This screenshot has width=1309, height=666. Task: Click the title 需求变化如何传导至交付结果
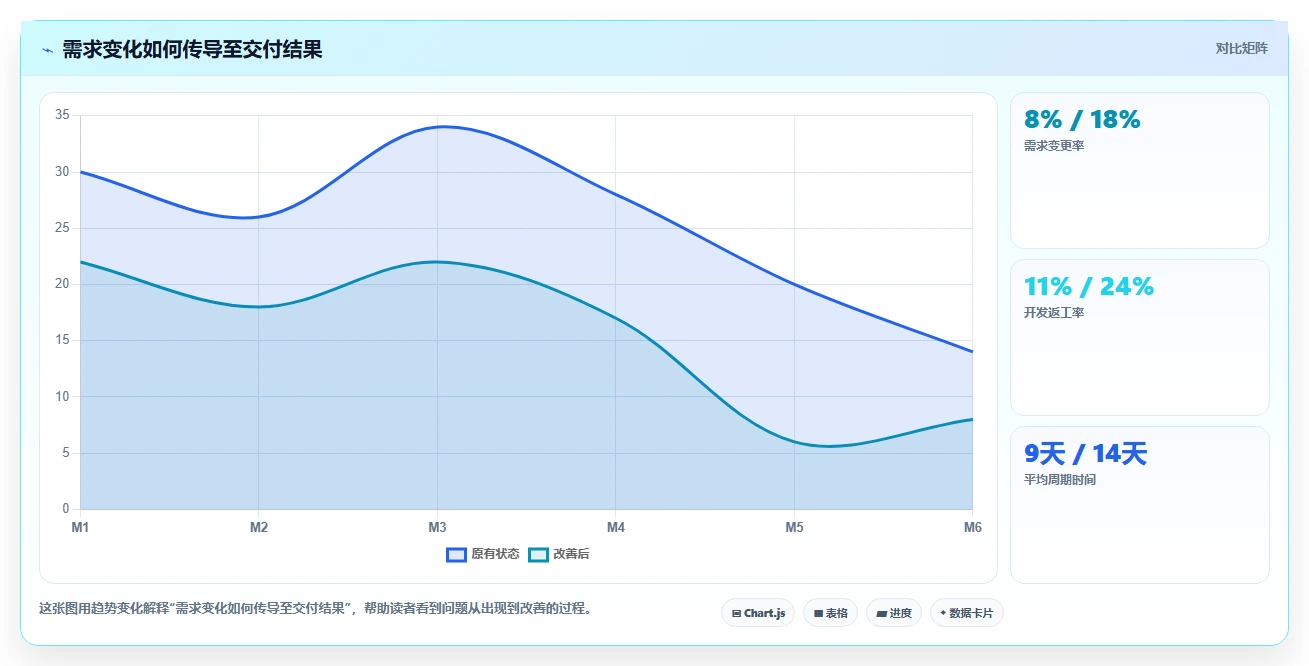pyautogui.click(x=192, y=50)
